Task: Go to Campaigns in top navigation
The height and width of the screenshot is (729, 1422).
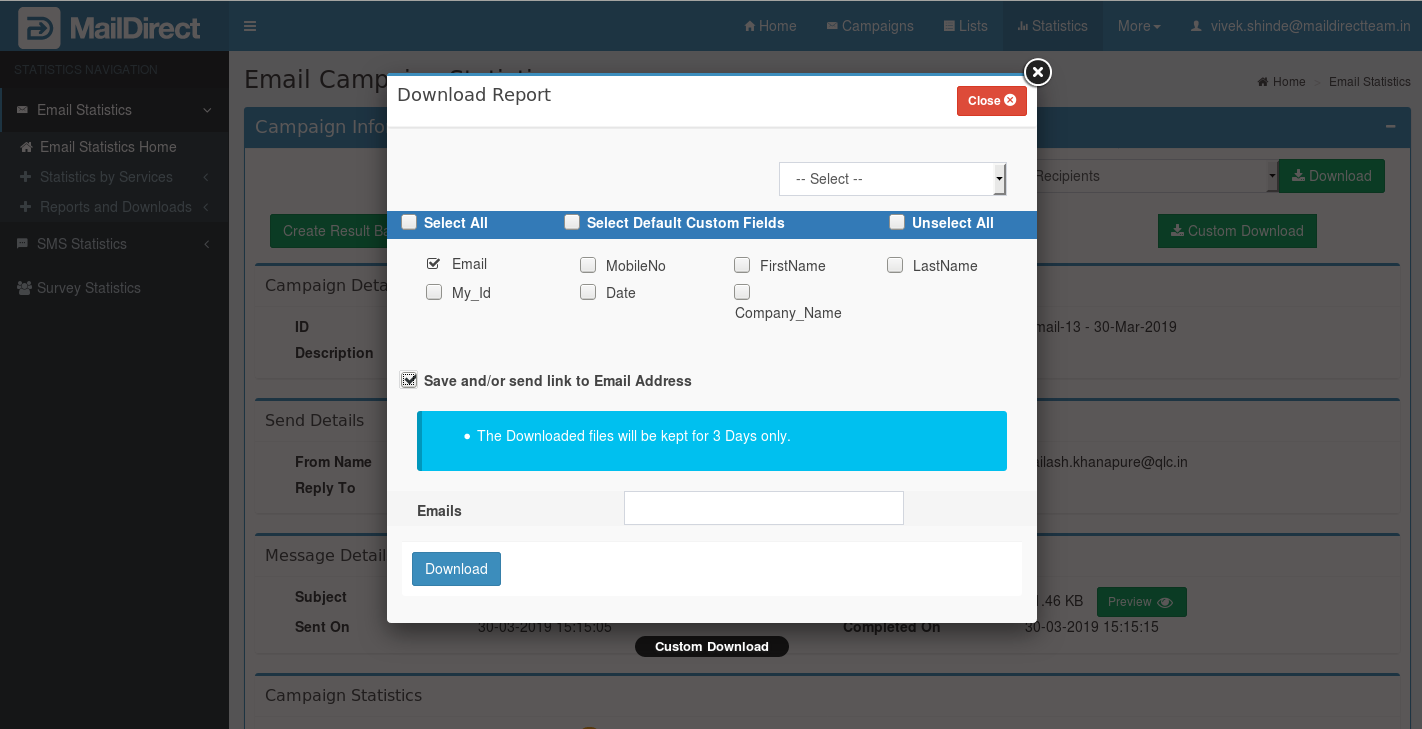Action: click(869, 26)
